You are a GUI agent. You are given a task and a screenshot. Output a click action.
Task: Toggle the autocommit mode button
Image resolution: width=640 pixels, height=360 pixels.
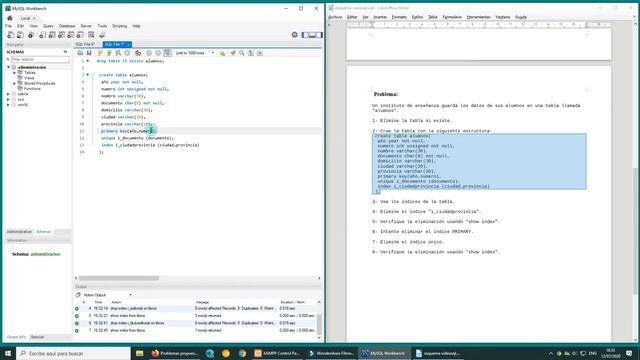167,53
